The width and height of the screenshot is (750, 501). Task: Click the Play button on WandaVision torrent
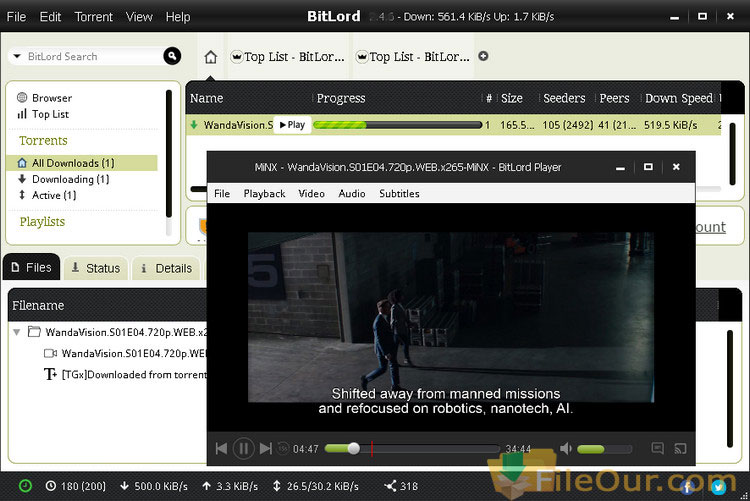[x=292, y=125]
